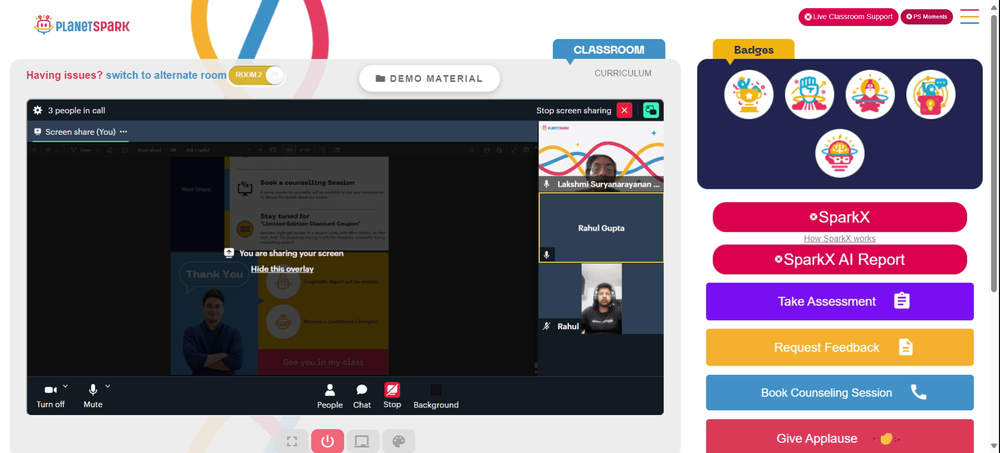Switch to the Classroom tab

pos(608,50)
